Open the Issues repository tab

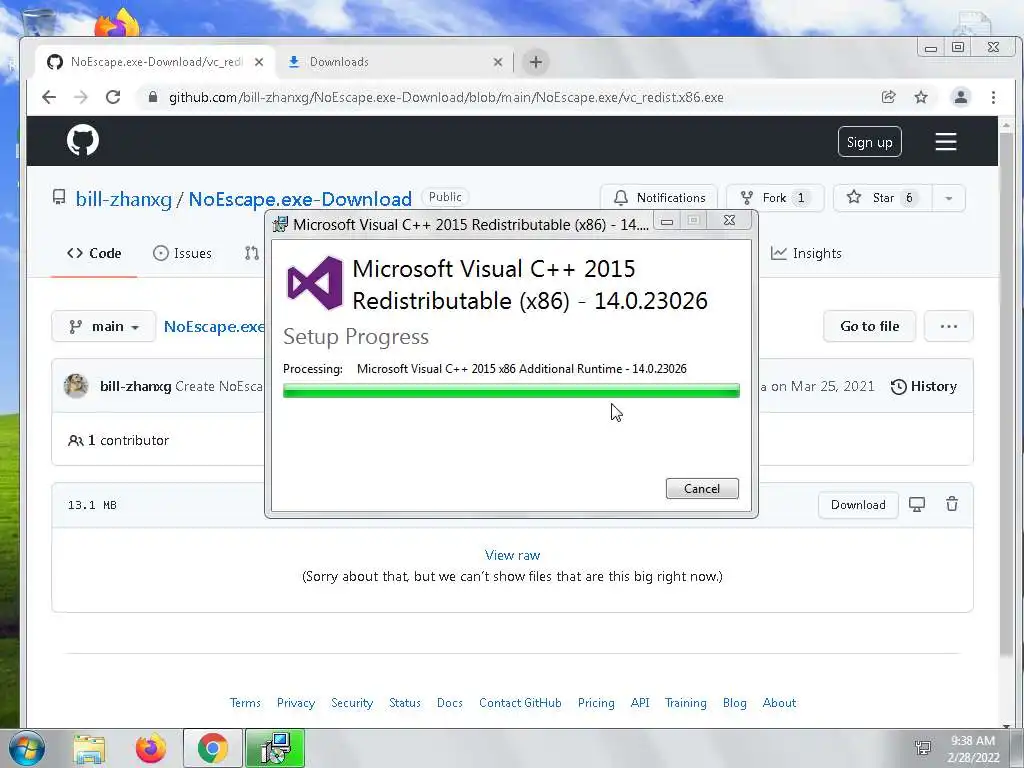tap(182, 253)
